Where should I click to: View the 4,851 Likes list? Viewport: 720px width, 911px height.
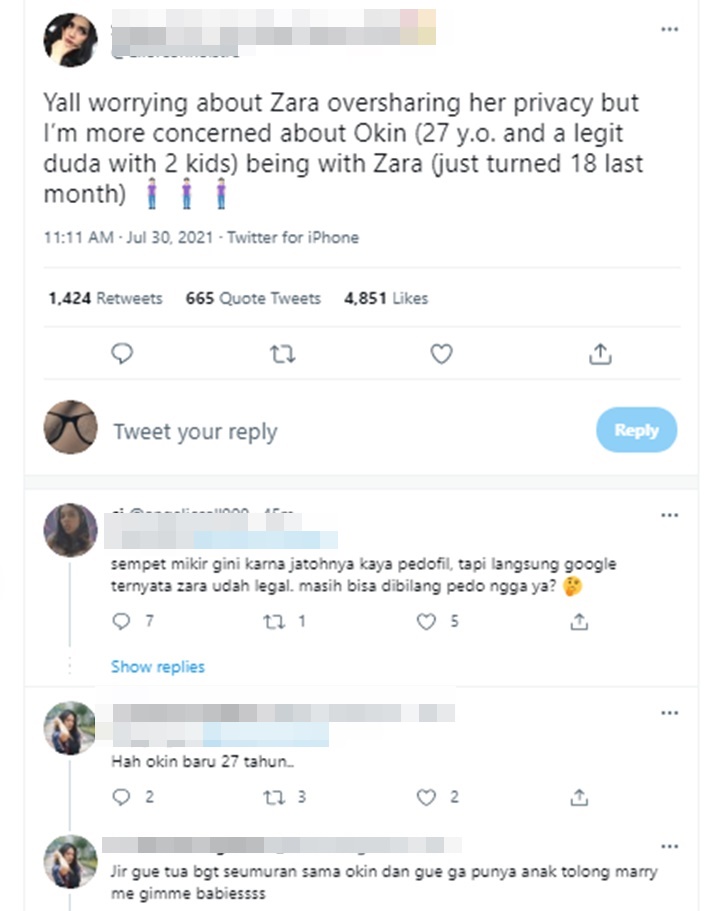pyautogui.click(x=386, y=298)
